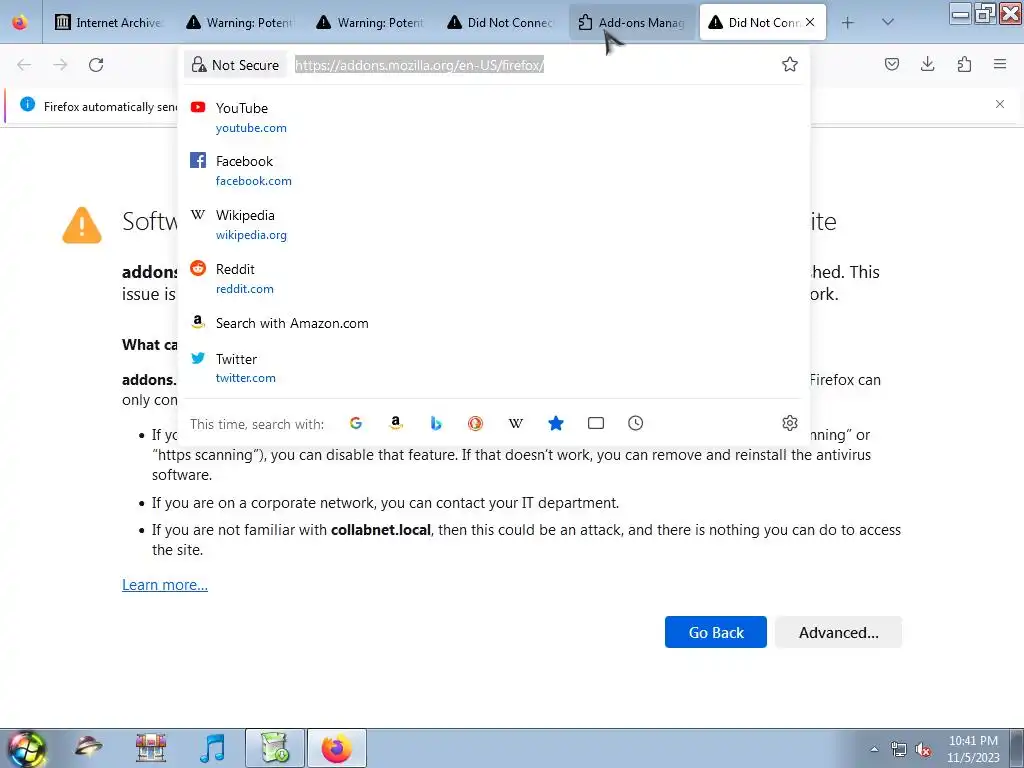Go forward one page with forward arrow
The image size is (1024, 768).
60,65
